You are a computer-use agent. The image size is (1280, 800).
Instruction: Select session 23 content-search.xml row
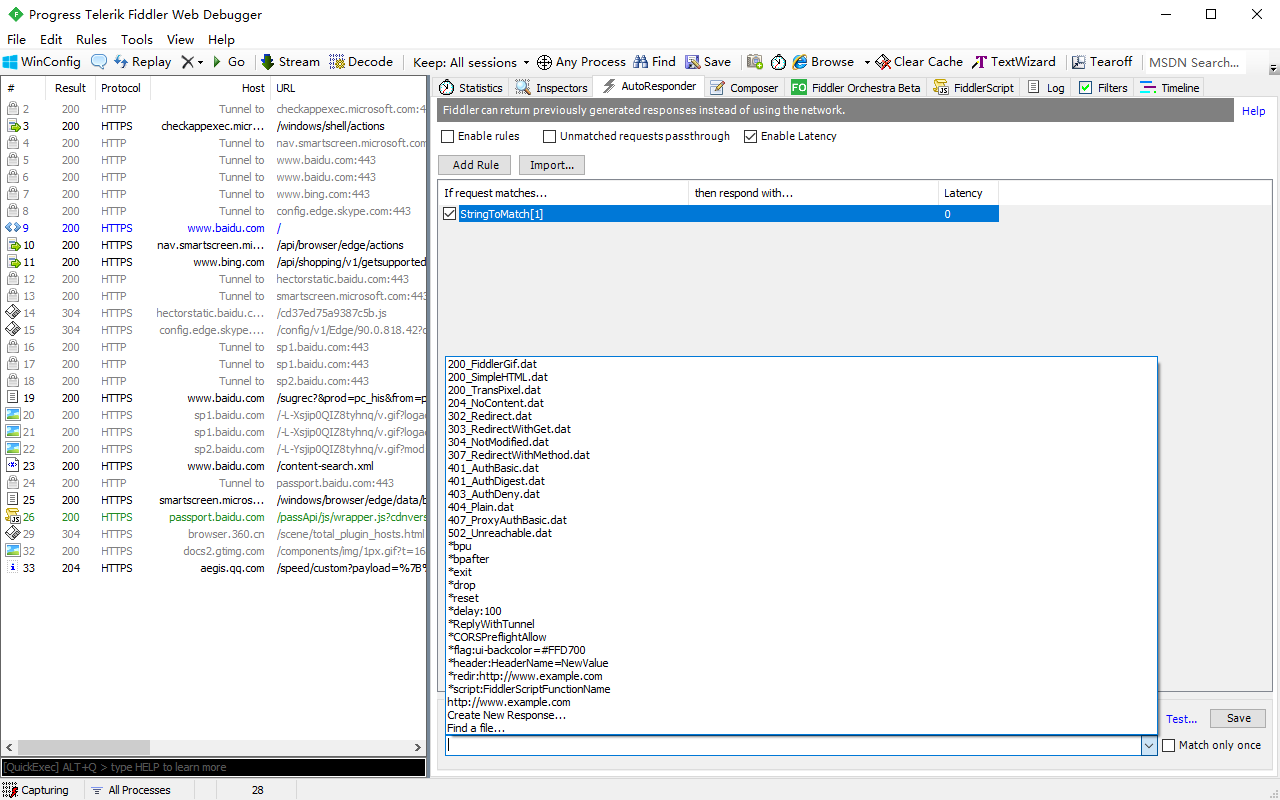point(213,466)
